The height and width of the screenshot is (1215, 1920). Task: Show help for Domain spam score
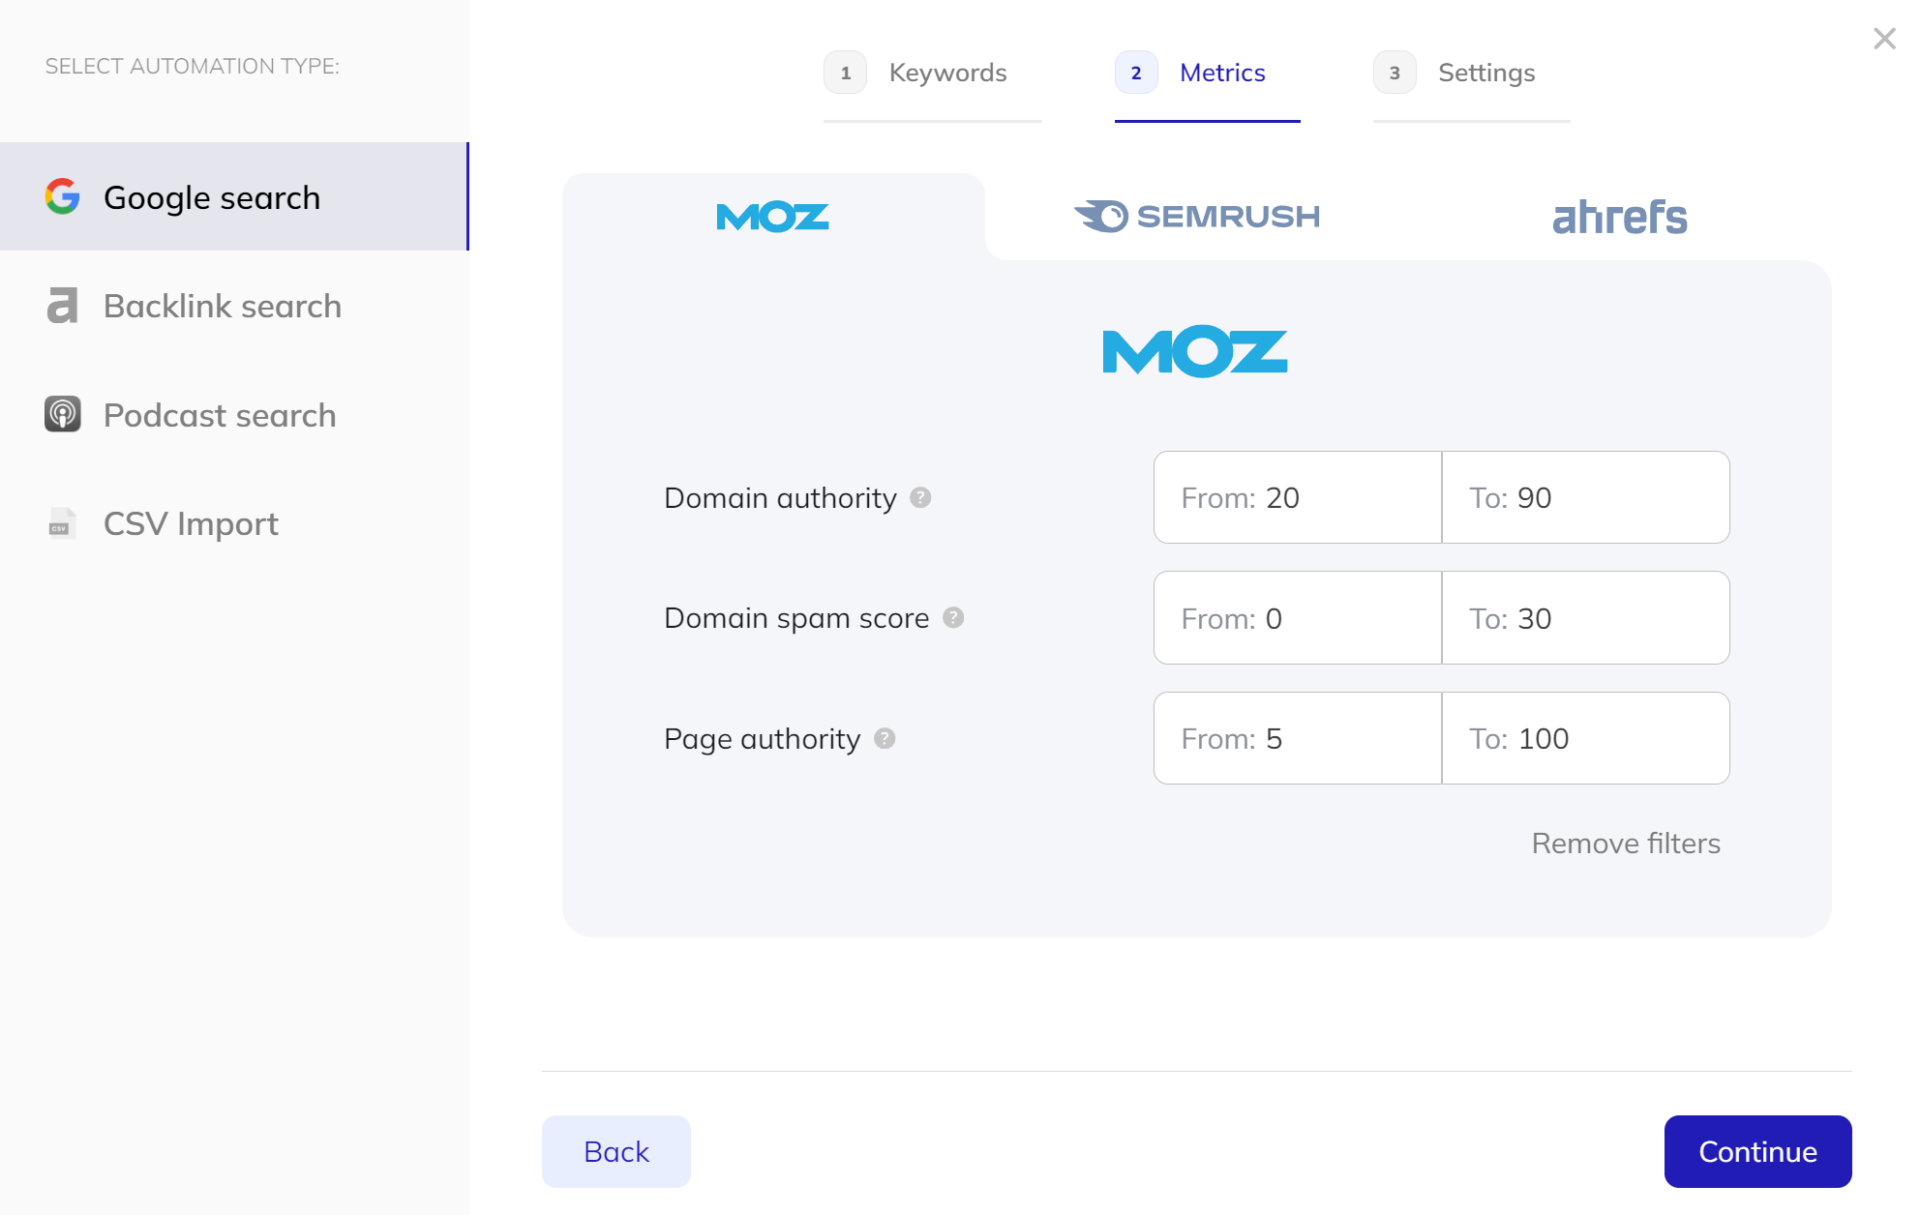tap(953, 618)
